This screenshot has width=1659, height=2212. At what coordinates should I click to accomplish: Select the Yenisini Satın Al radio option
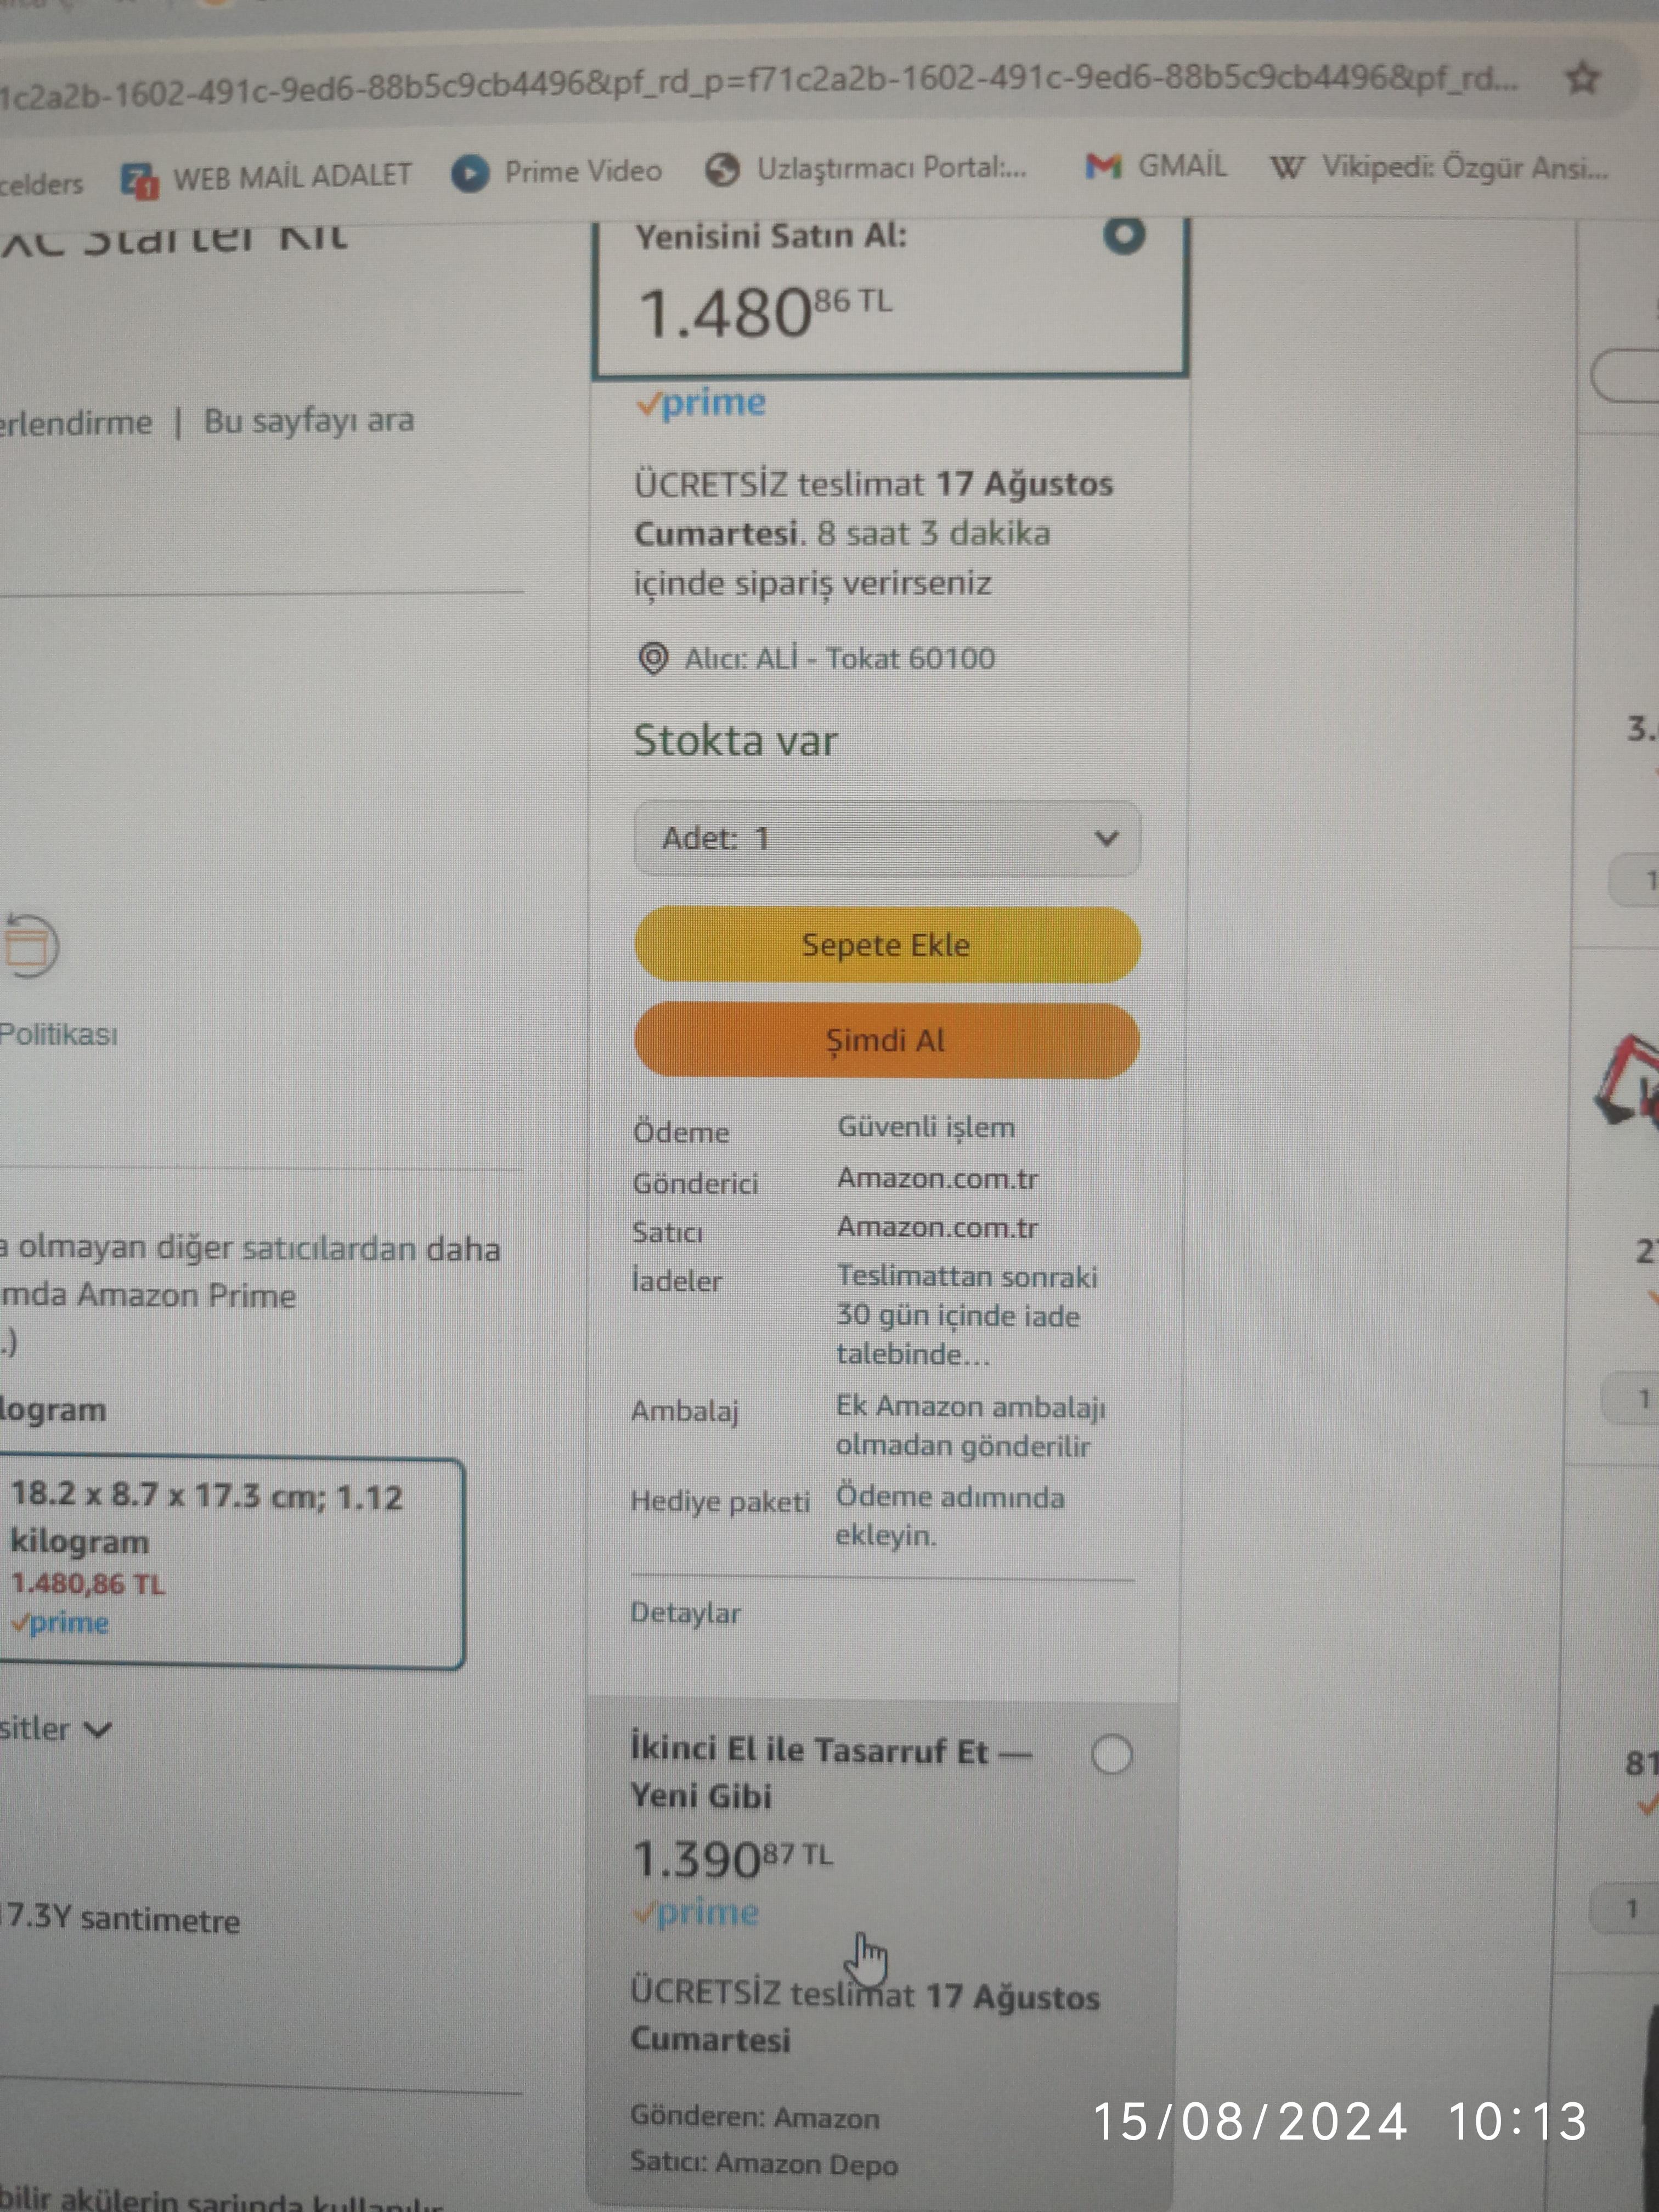click(x=1124, y=235)
